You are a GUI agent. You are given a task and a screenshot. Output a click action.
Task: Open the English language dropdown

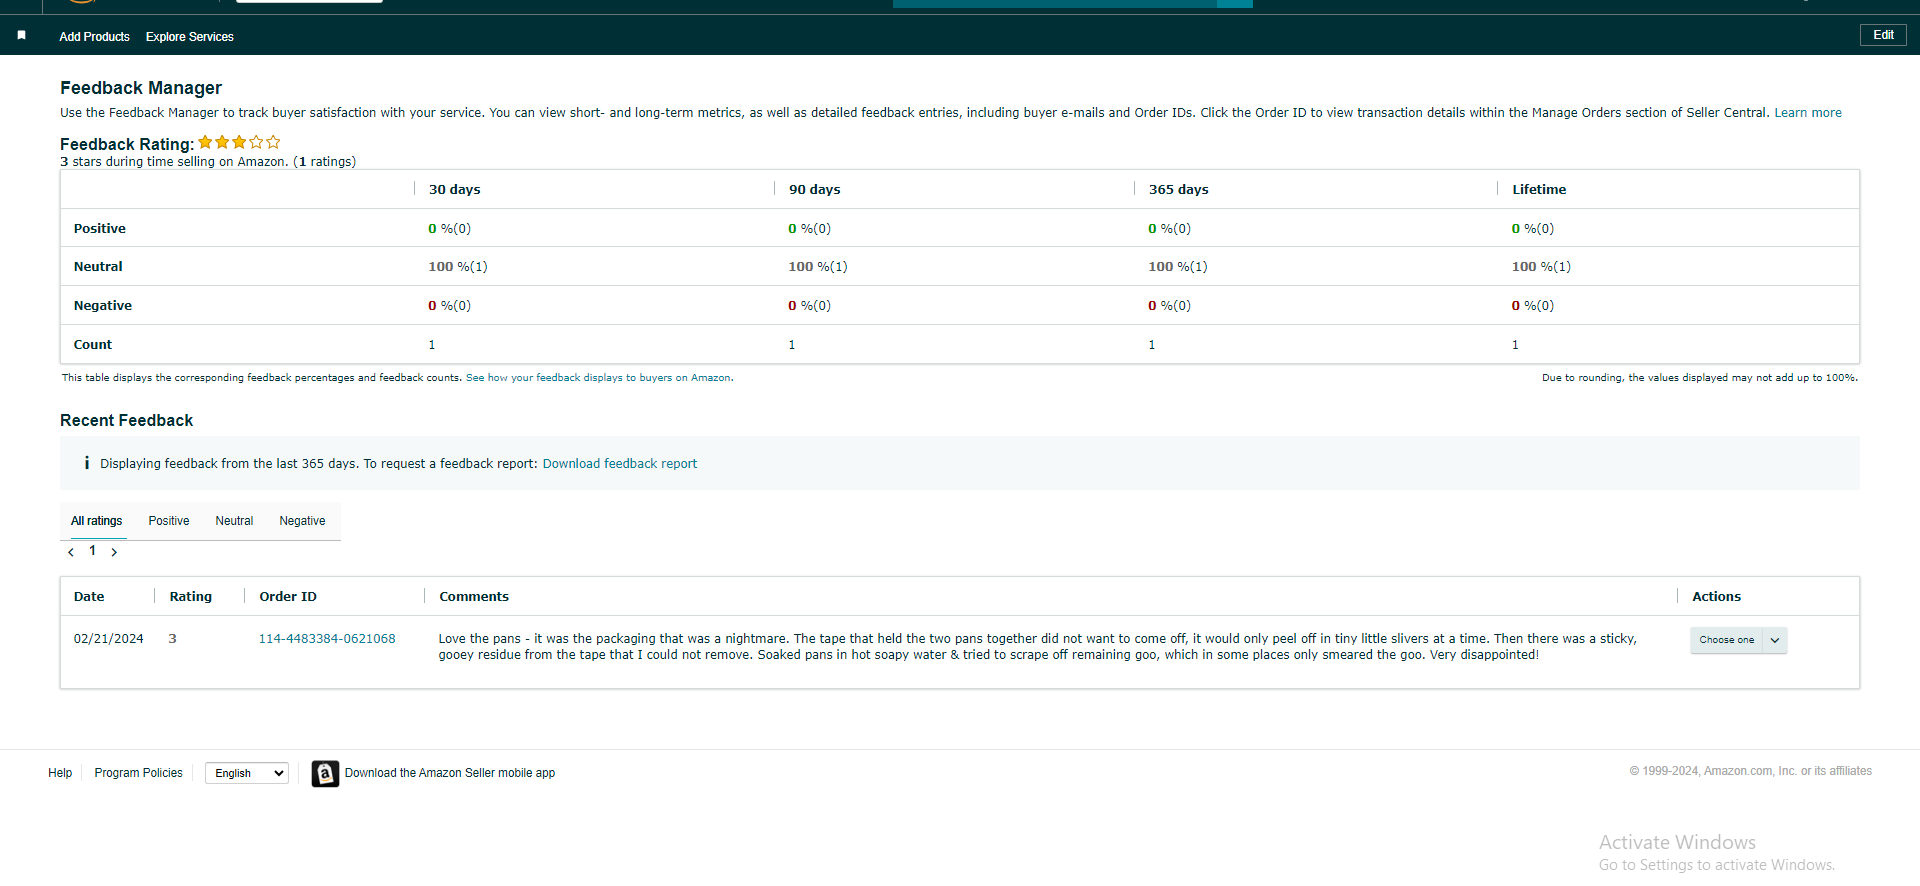247,773
